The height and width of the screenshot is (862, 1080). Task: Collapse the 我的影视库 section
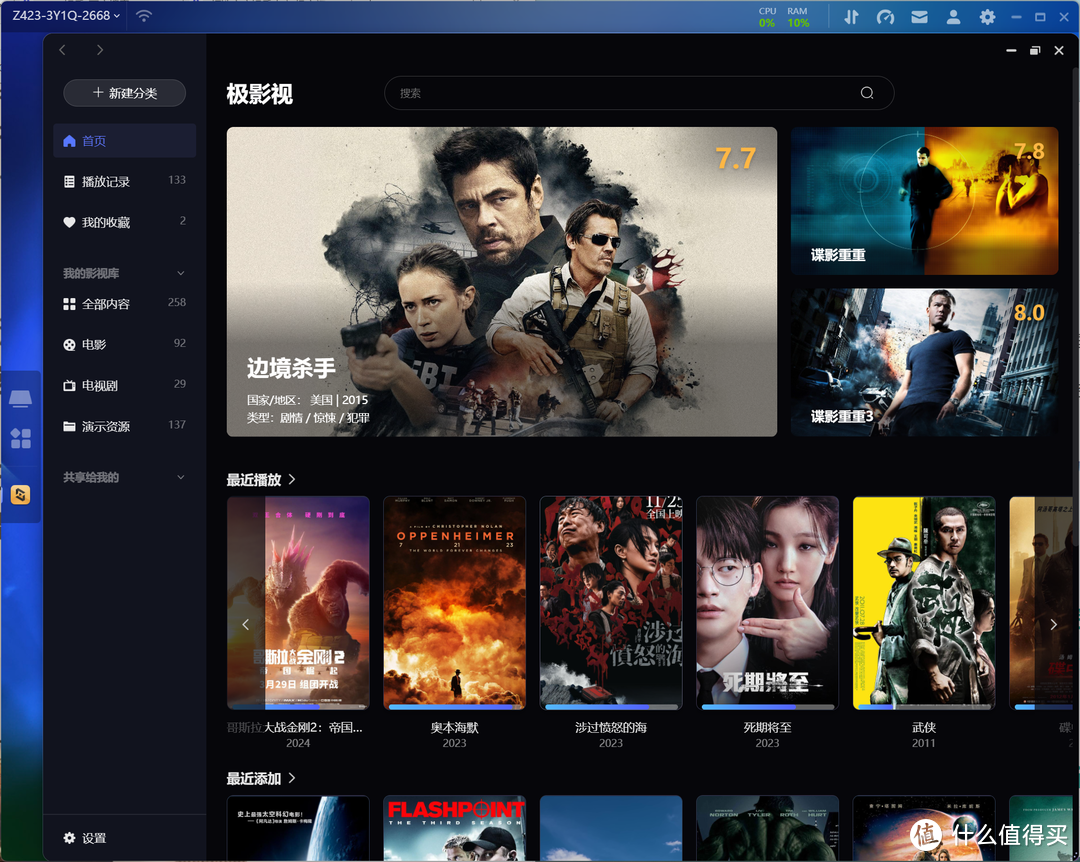point(180,273)
